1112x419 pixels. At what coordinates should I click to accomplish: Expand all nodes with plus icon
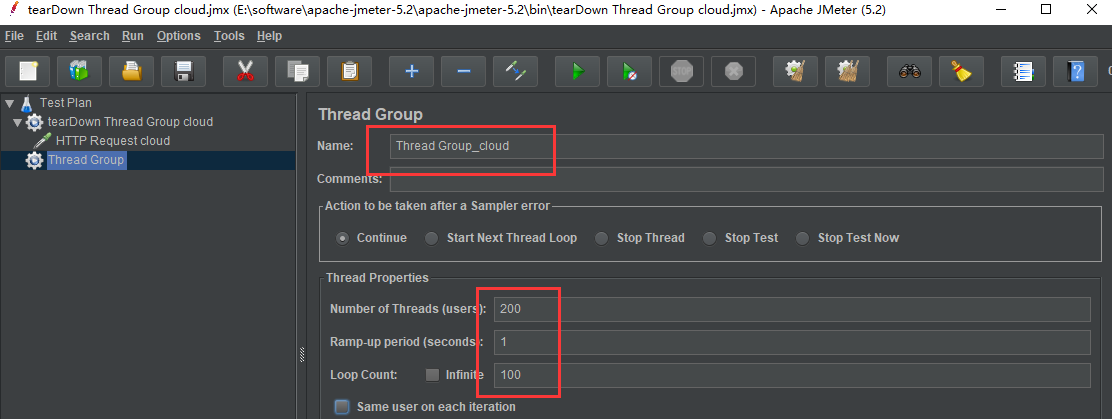[411, 71]
